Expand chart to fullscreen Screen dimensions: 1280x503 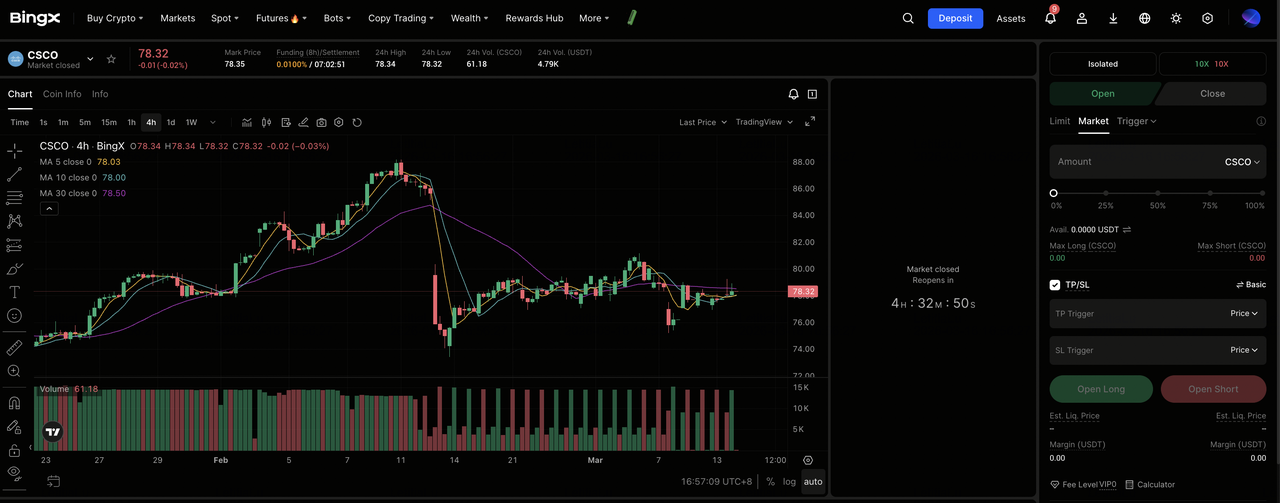point(810,122)
